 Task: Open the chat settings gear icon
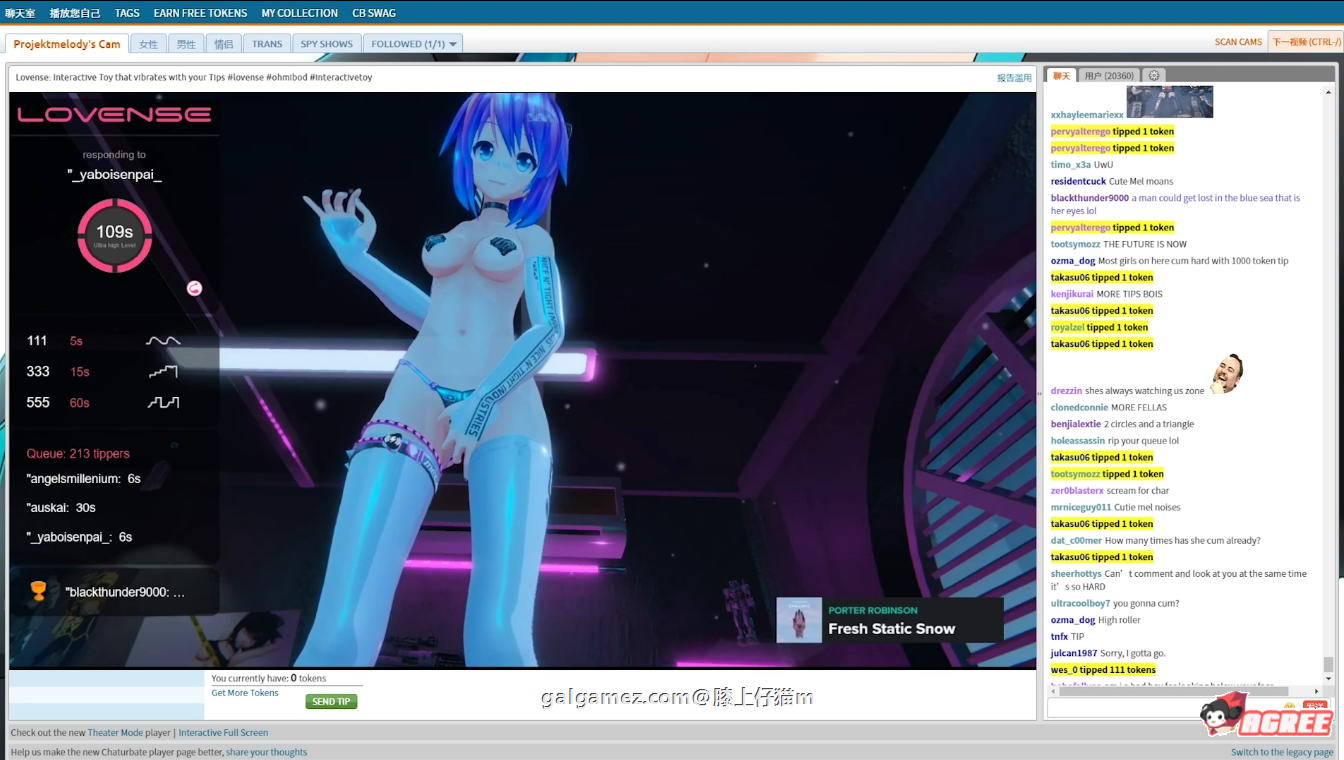tap(1153, 75)
